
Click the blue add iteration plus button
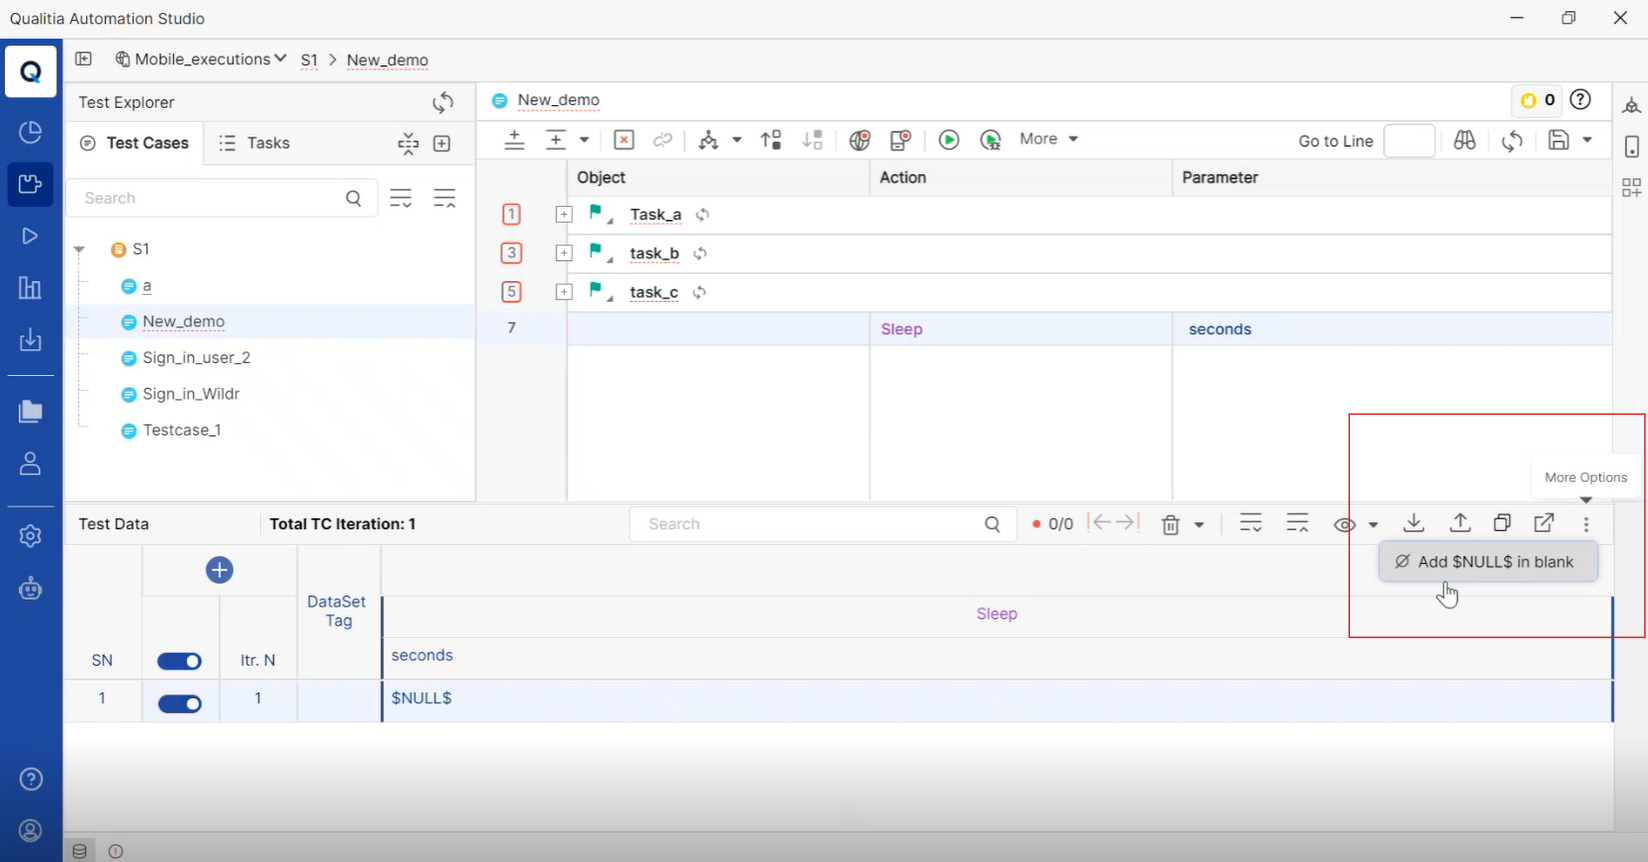(219, 570)
